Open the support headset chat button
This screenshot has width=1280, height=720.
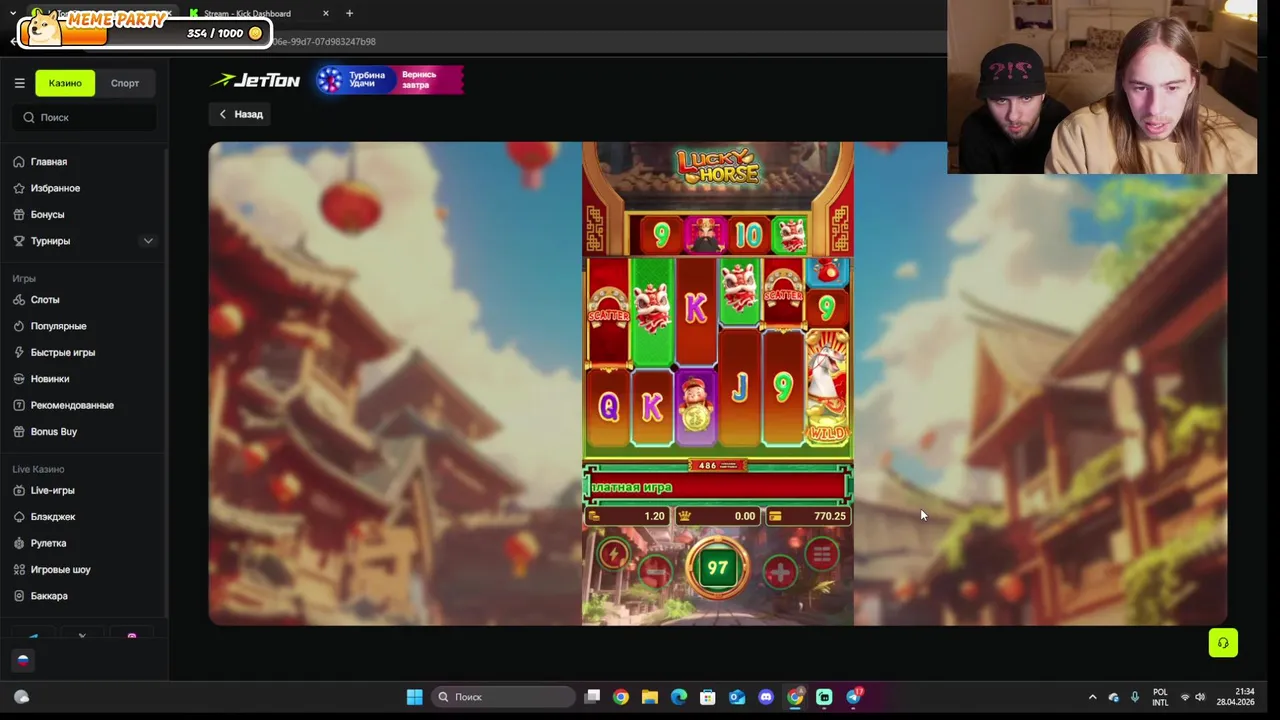1223,643
